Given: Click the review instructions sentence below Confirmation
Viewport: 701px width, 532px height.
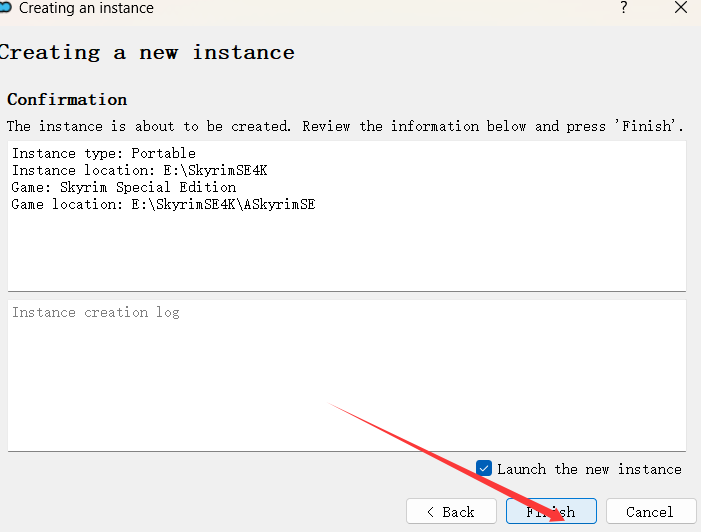Looking at the screenshot, I should 345,126.
